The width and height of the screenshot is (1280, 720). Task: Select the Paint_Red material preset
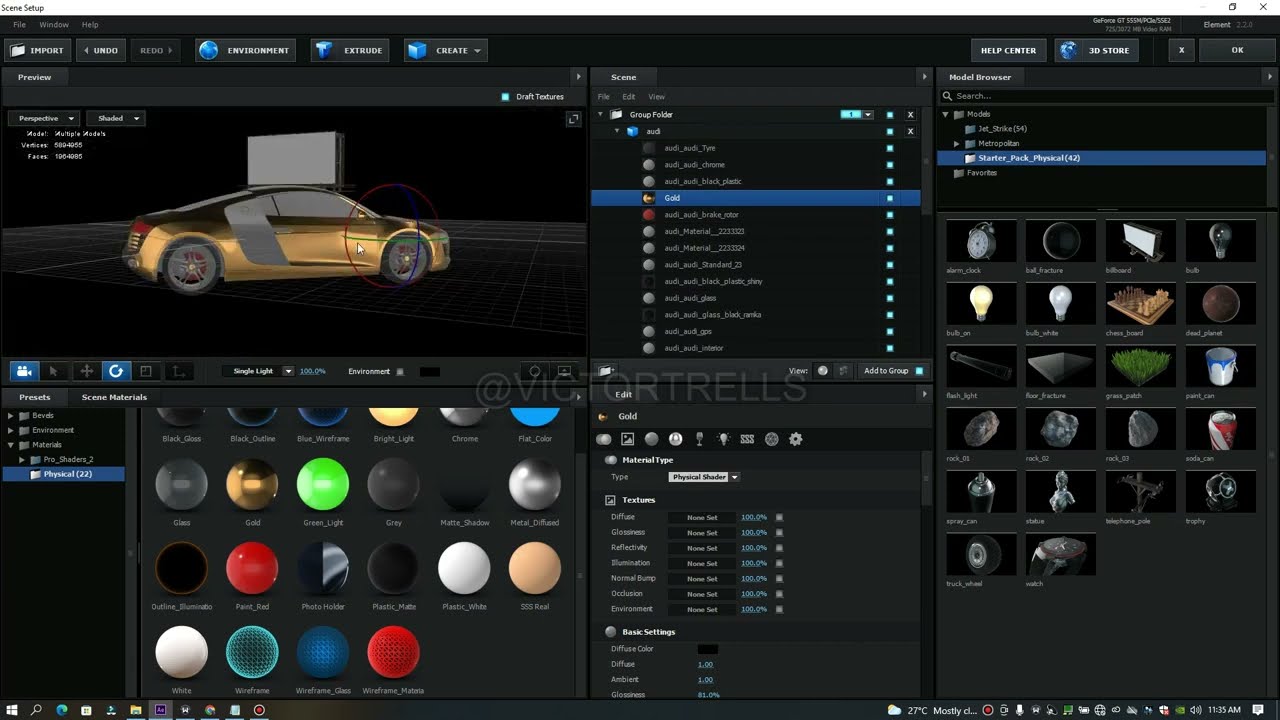pos(253,568)
